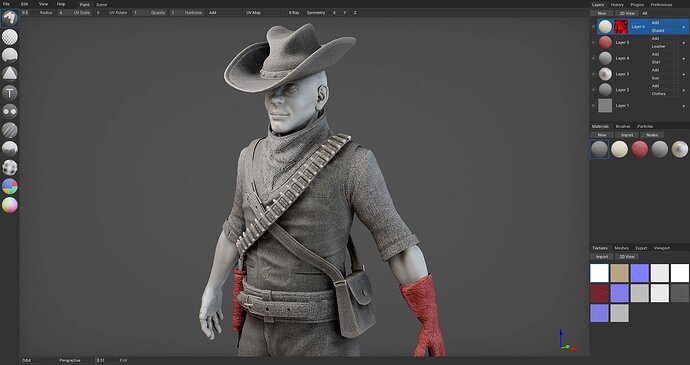This screenshot has width=690, height=365.
Task: Expand the Layer 2 options arrow
Action: (683, 90)
